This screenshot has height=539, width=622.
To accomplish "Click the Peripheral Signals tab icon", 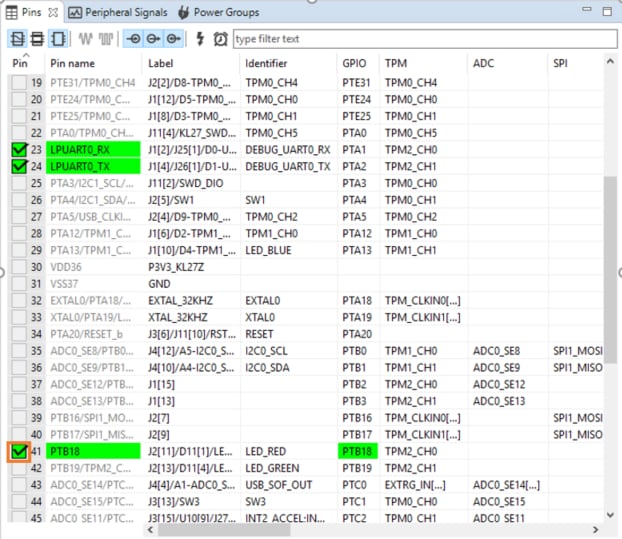I will 76,12.
